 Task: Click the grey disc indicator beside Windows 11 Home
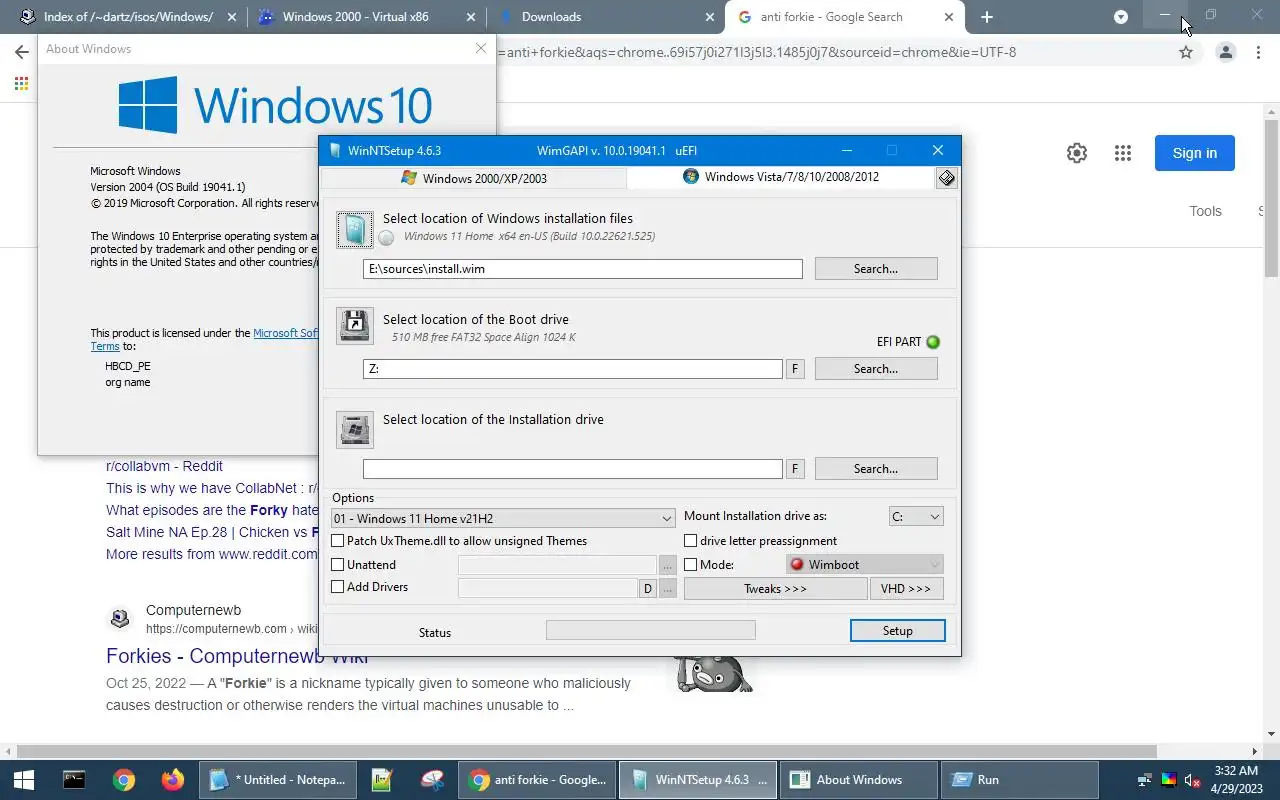pyautogui.click(x=386, y=238)
